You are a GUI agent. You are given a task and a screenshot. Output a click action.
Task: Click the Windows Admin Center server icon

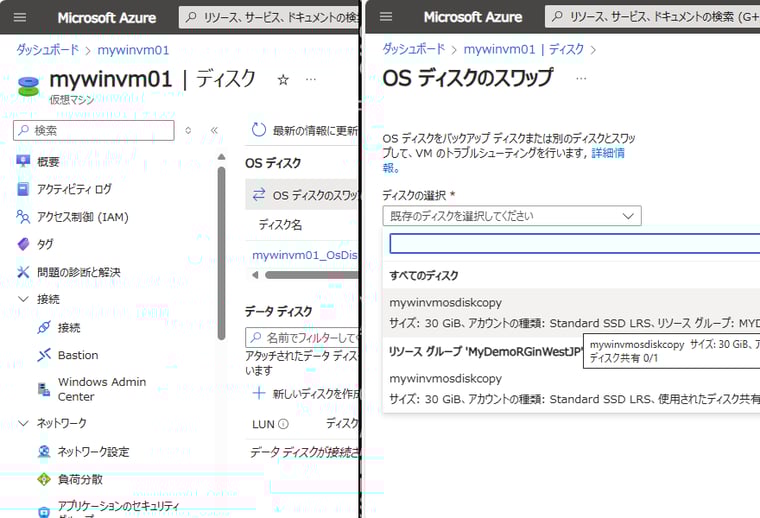point(44,389)
